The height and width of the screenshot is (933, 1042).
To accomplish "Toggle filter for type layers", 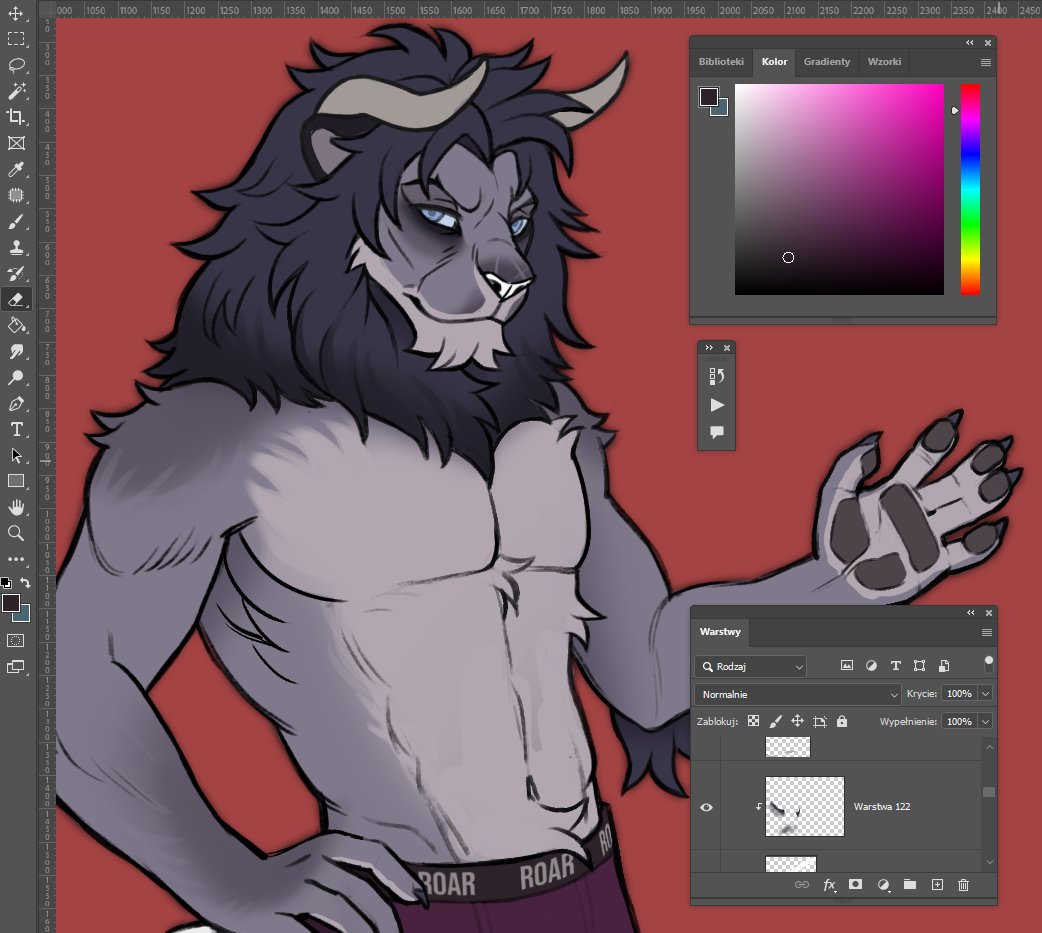I will click(x=895, y=666).
